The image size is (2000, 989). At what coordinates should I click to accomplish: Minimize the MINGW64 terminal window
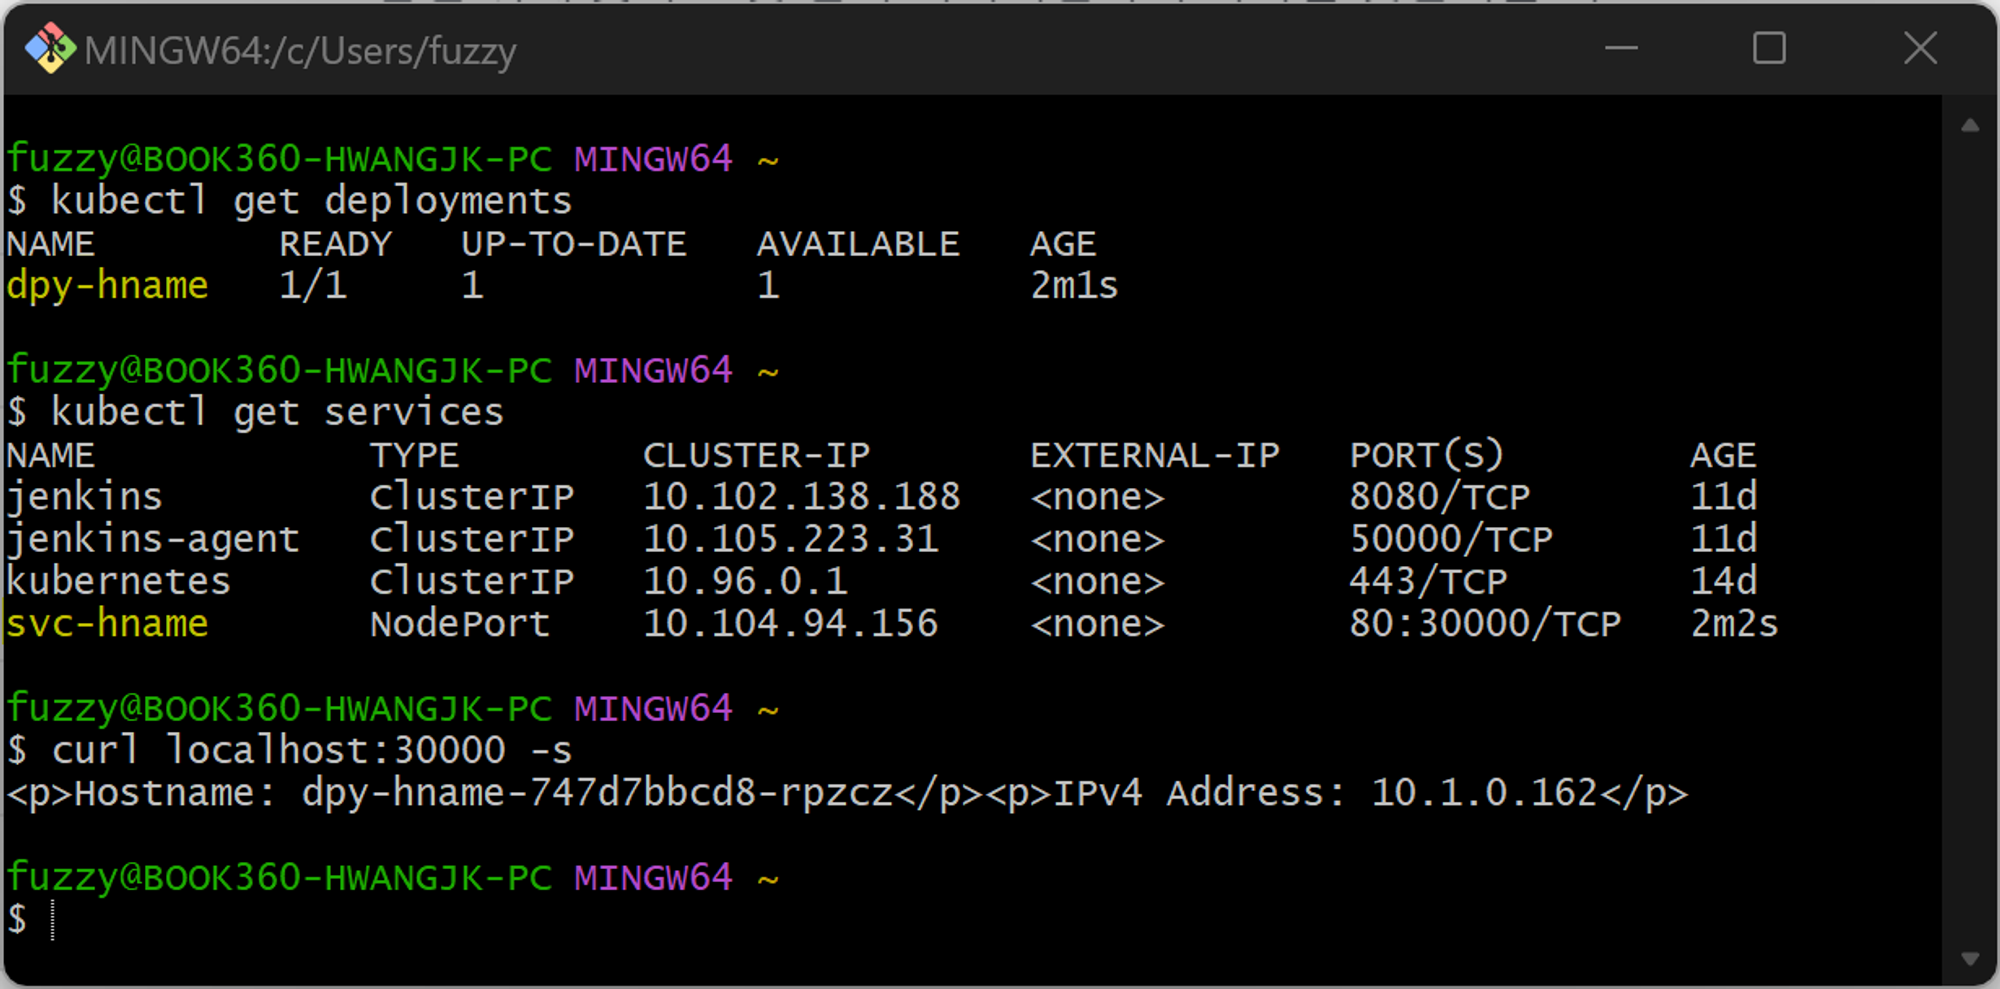click(x=1621, y=48)
